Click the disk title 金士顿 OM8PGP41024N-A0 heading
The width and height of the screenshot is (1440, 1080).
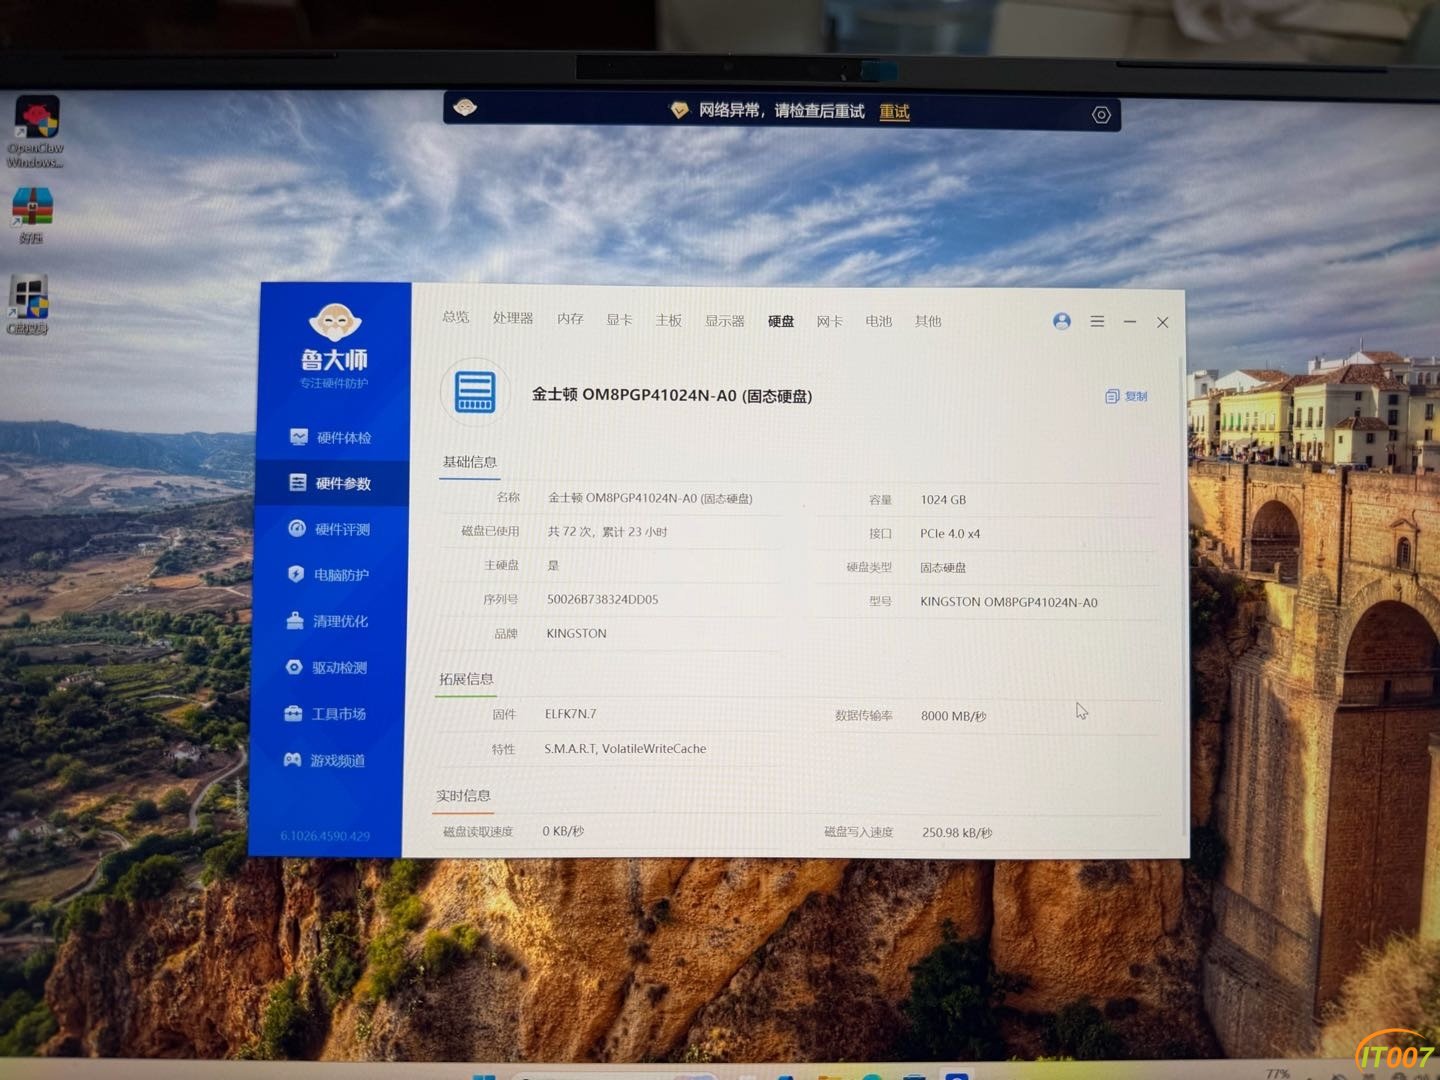point(672,395)
